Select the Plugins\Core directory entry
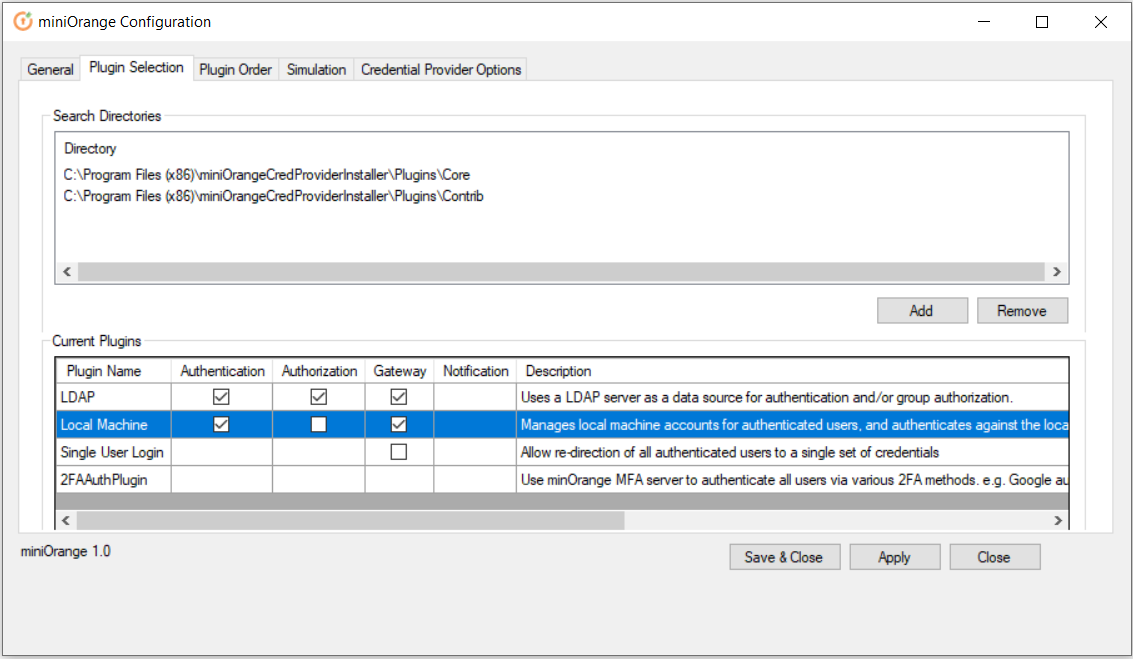Screen dimensions: 1133x659 (x=267, y=175)
